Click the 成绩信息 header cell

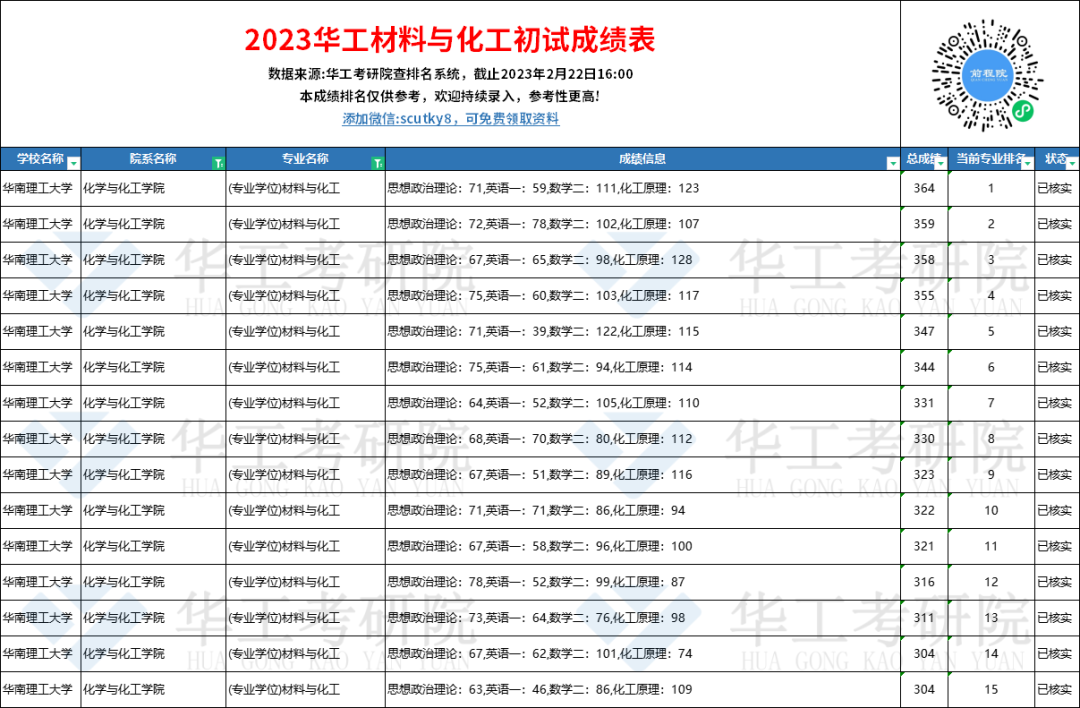(x=643, y=159)
